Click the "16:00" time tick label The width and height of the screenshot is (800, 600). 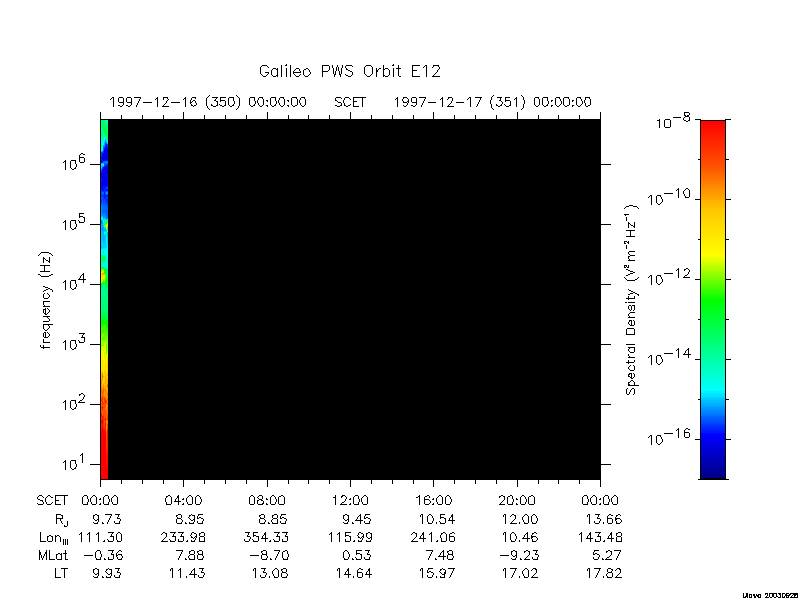coord(433,501)
